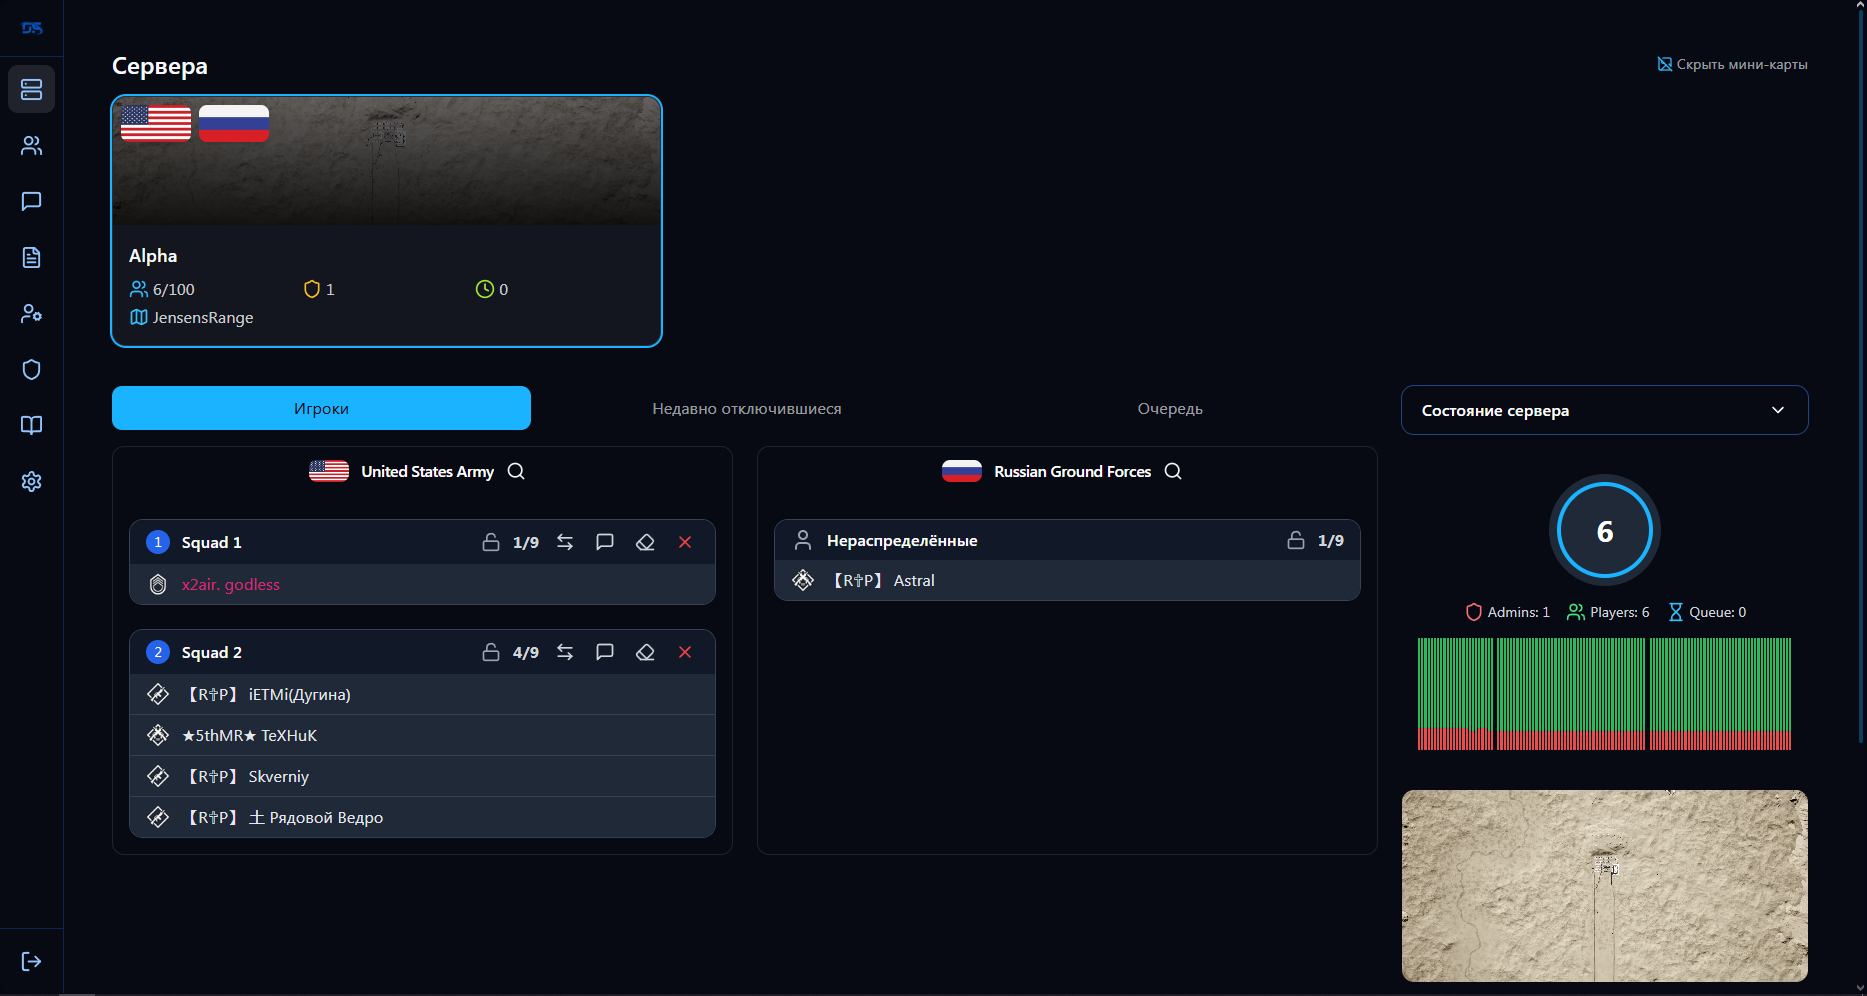1867x996 pixels.
Task: Send message to Squad 2
Action: pos(605,652)
